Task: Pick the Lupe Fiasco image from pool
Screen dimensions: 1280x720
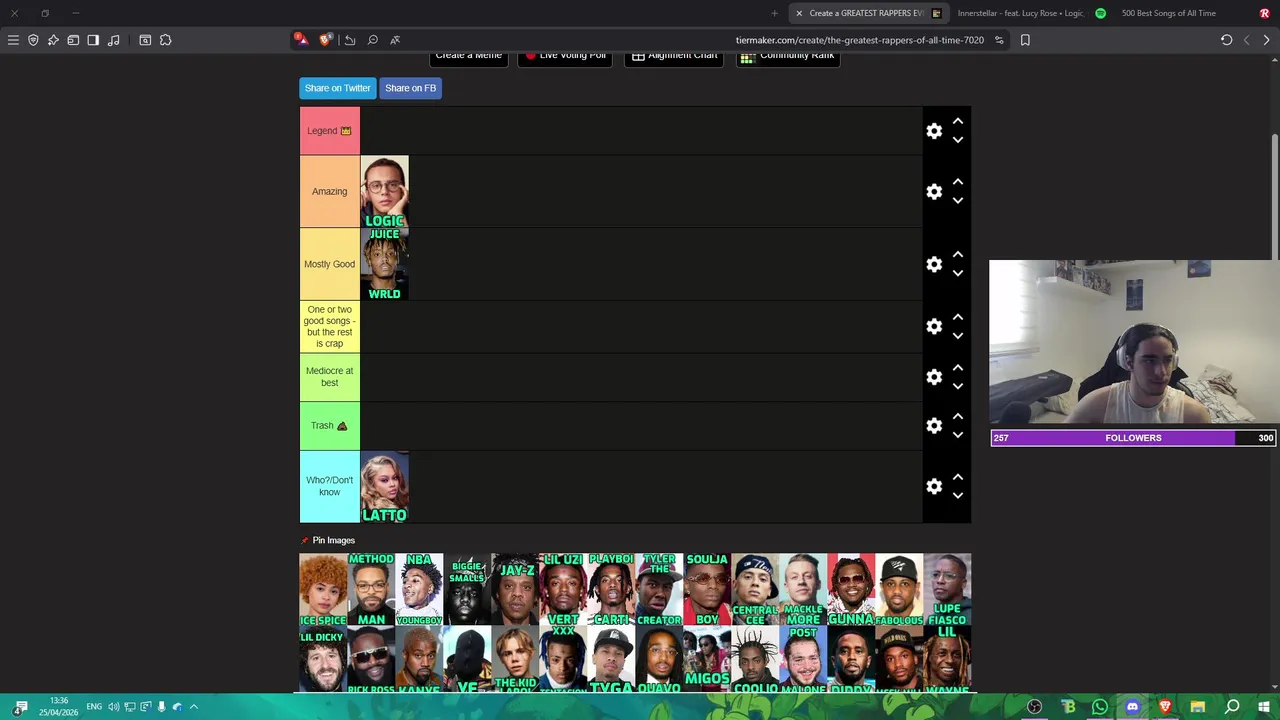Action: tap(947, 590)
